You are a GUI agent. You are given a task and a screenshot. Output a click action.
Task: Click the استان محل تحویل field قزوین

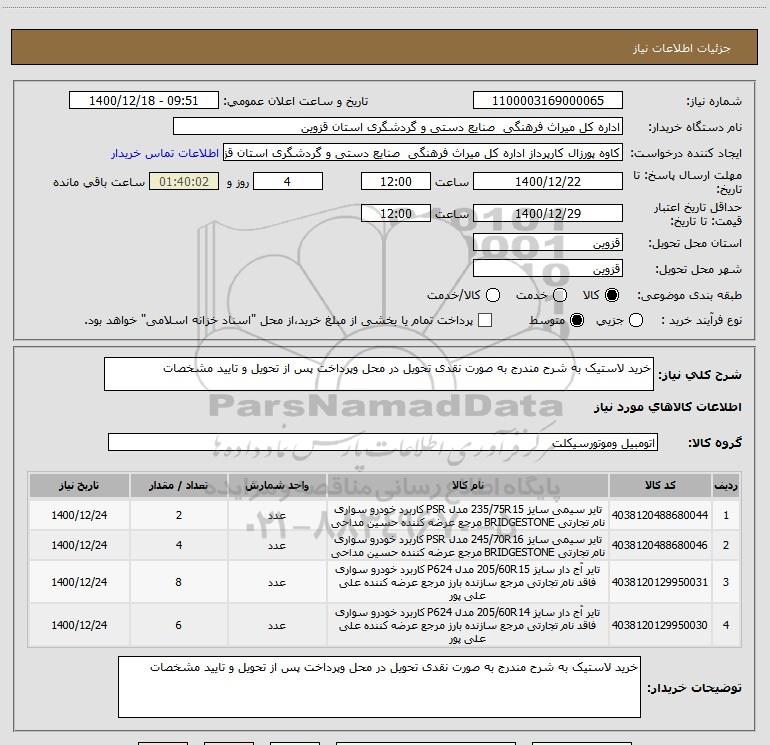click(548, 243)
